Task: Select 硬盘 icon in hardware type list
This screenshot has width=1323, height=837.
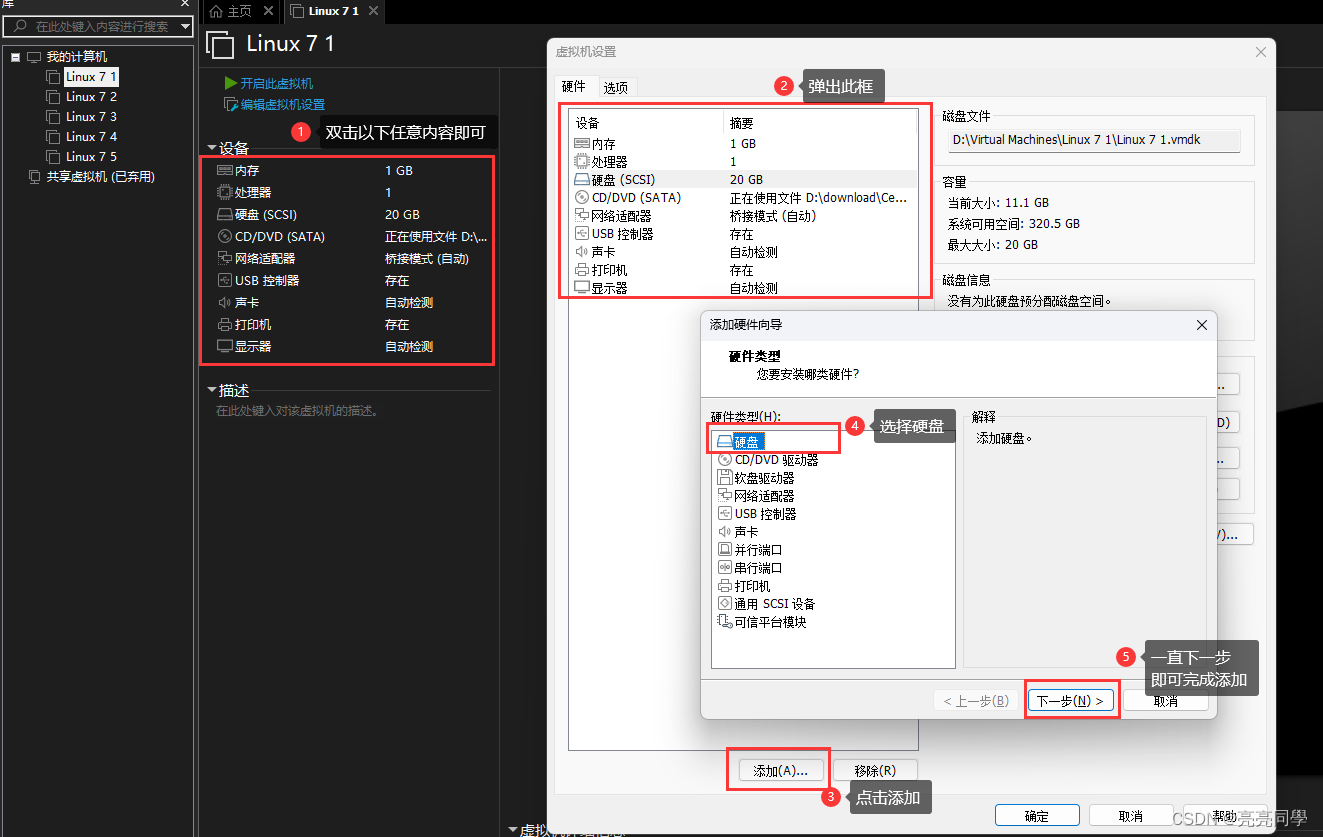Action: pyautogui.click(x=725, y=442)
